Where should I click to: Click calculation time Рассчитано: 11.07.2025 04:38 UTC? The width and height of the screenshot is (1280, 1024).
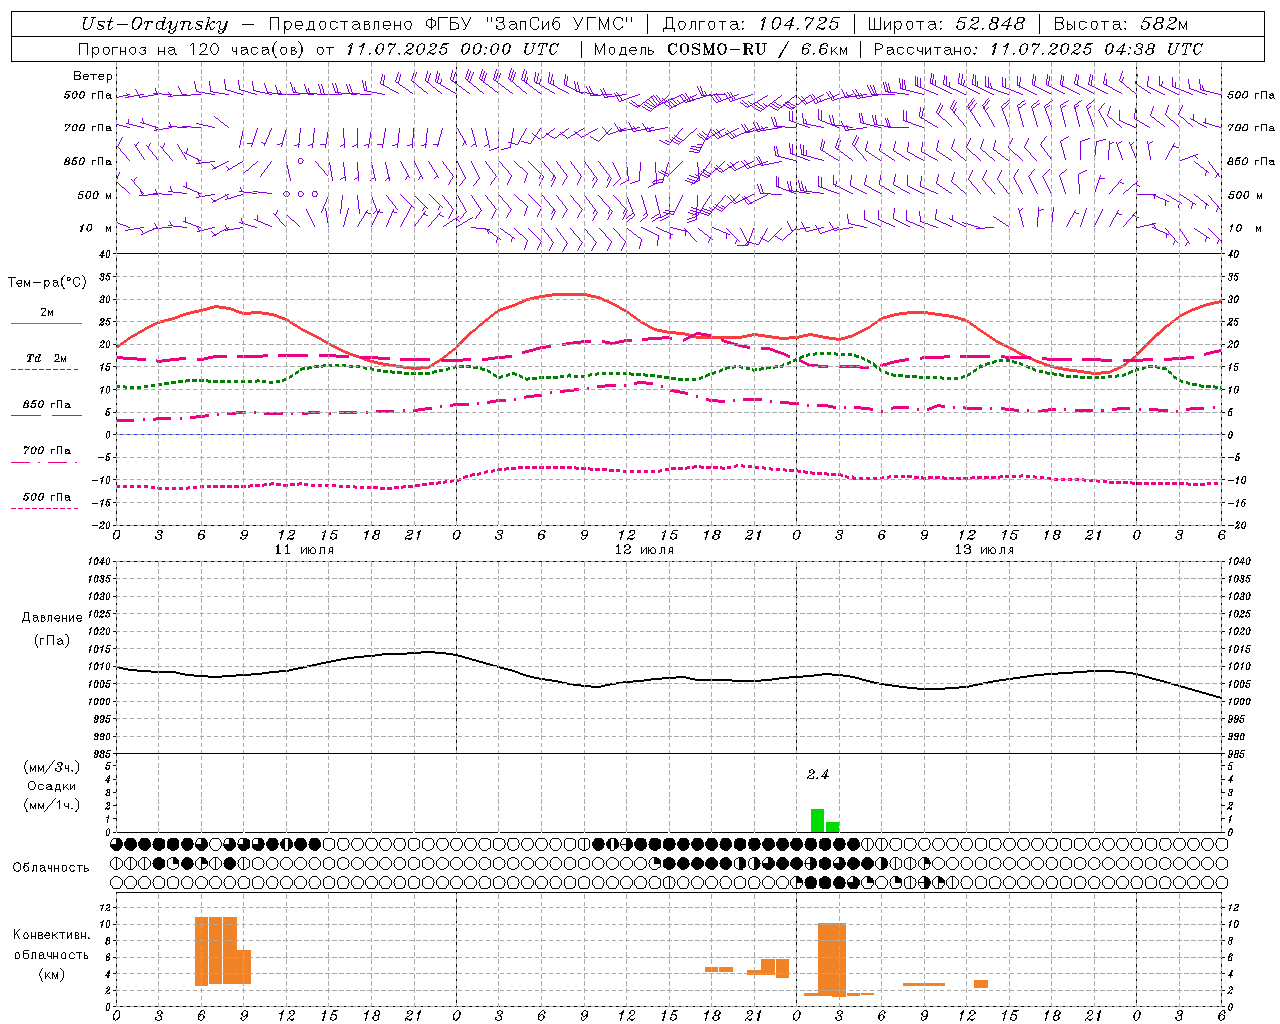[1038, 49]
